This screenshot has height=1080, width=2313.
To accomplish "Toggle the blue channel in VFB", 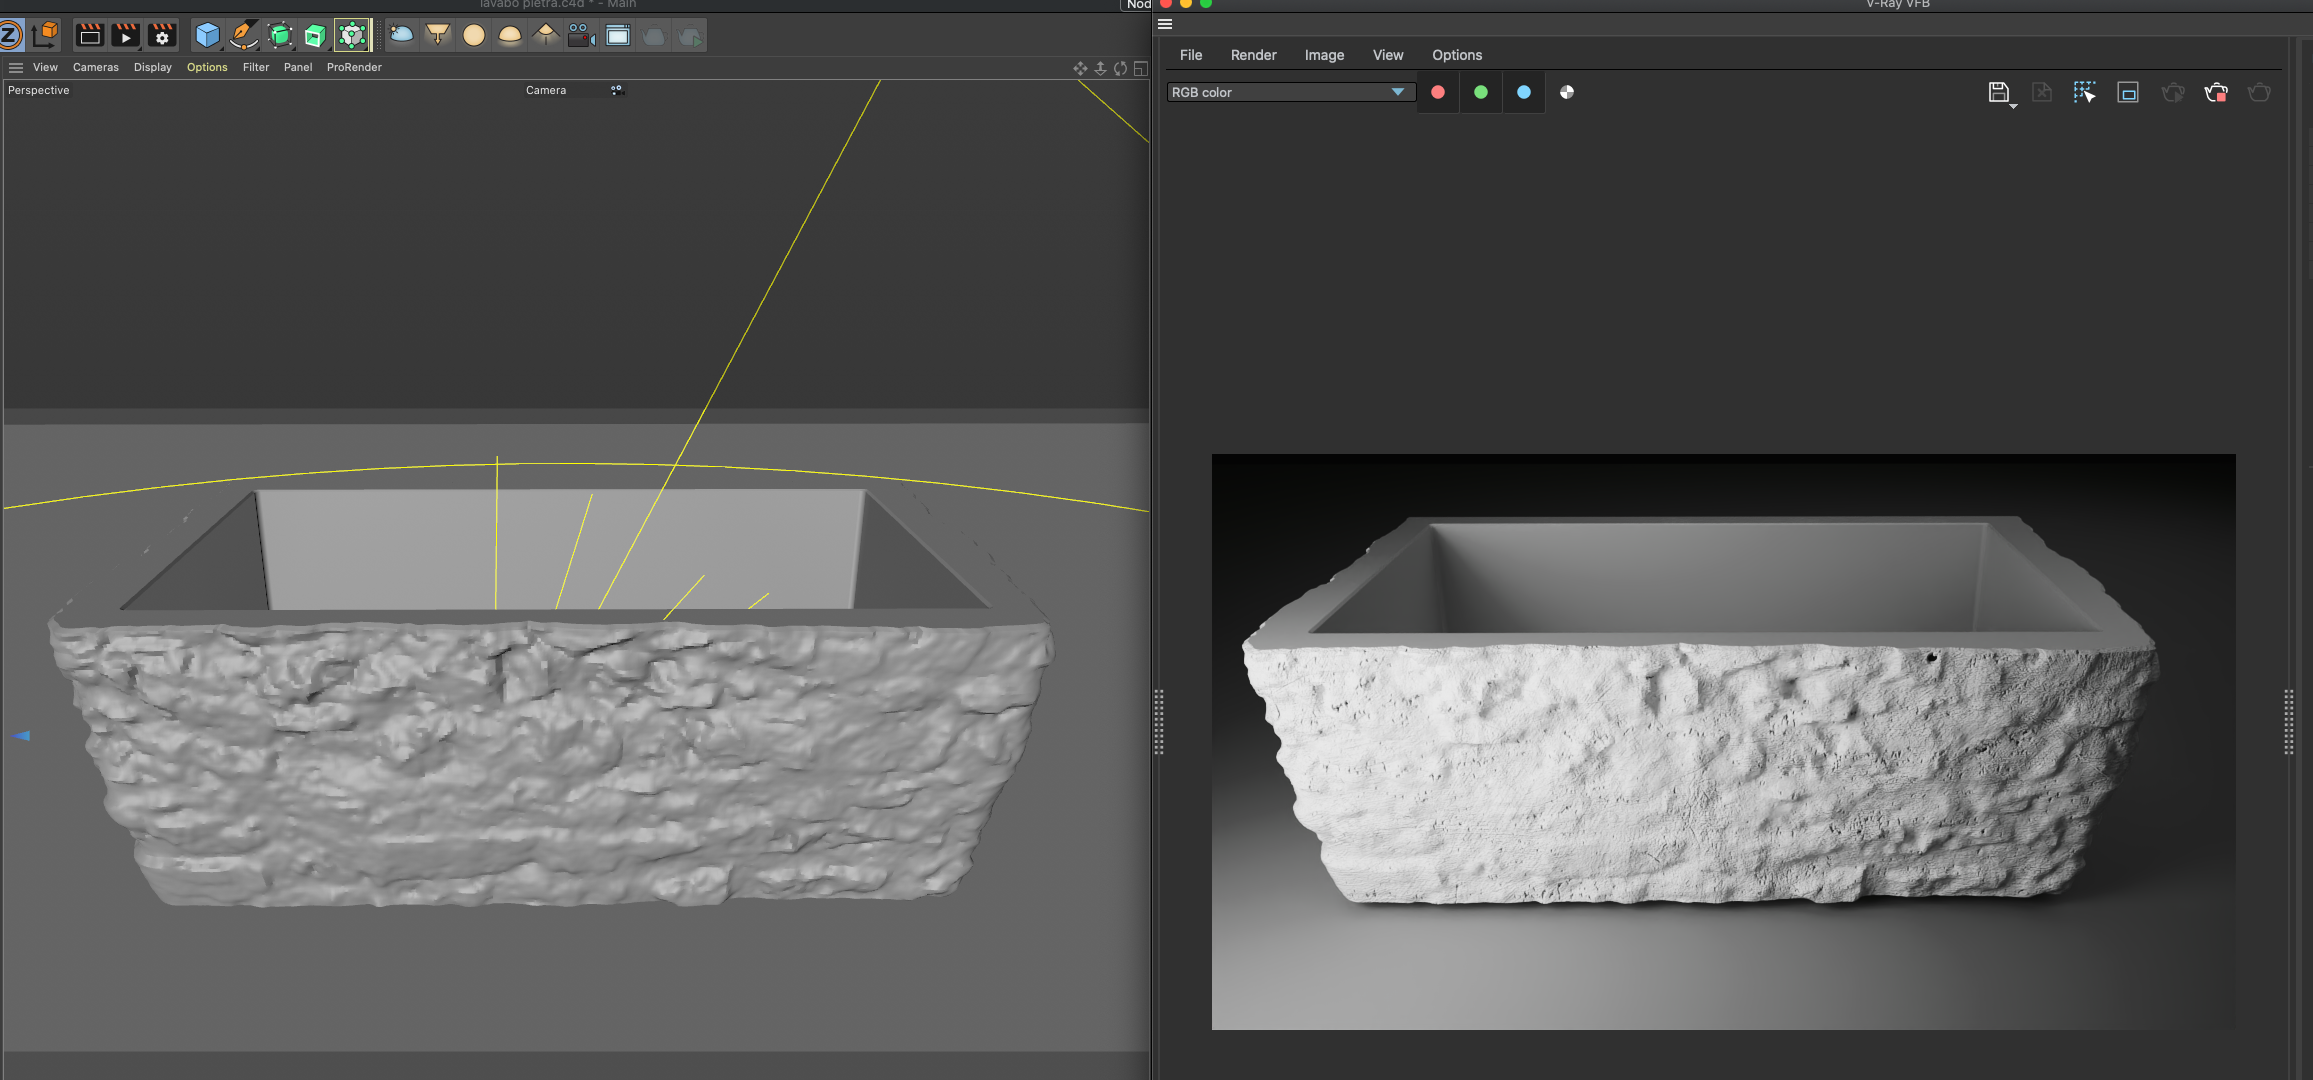I will point(1524,92).
